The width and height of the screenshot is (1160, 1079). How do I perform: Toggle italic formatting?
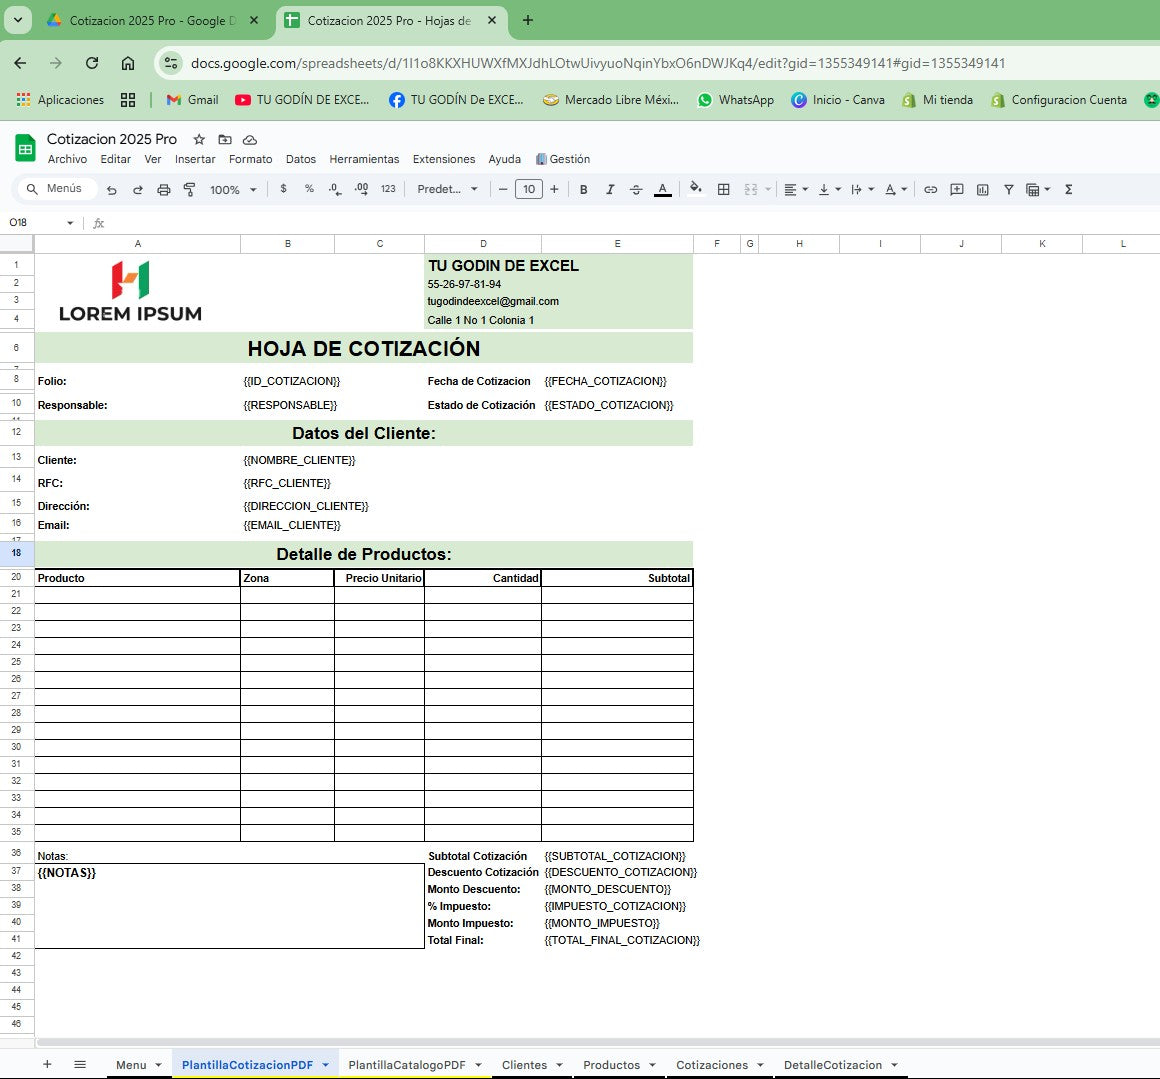610,189
